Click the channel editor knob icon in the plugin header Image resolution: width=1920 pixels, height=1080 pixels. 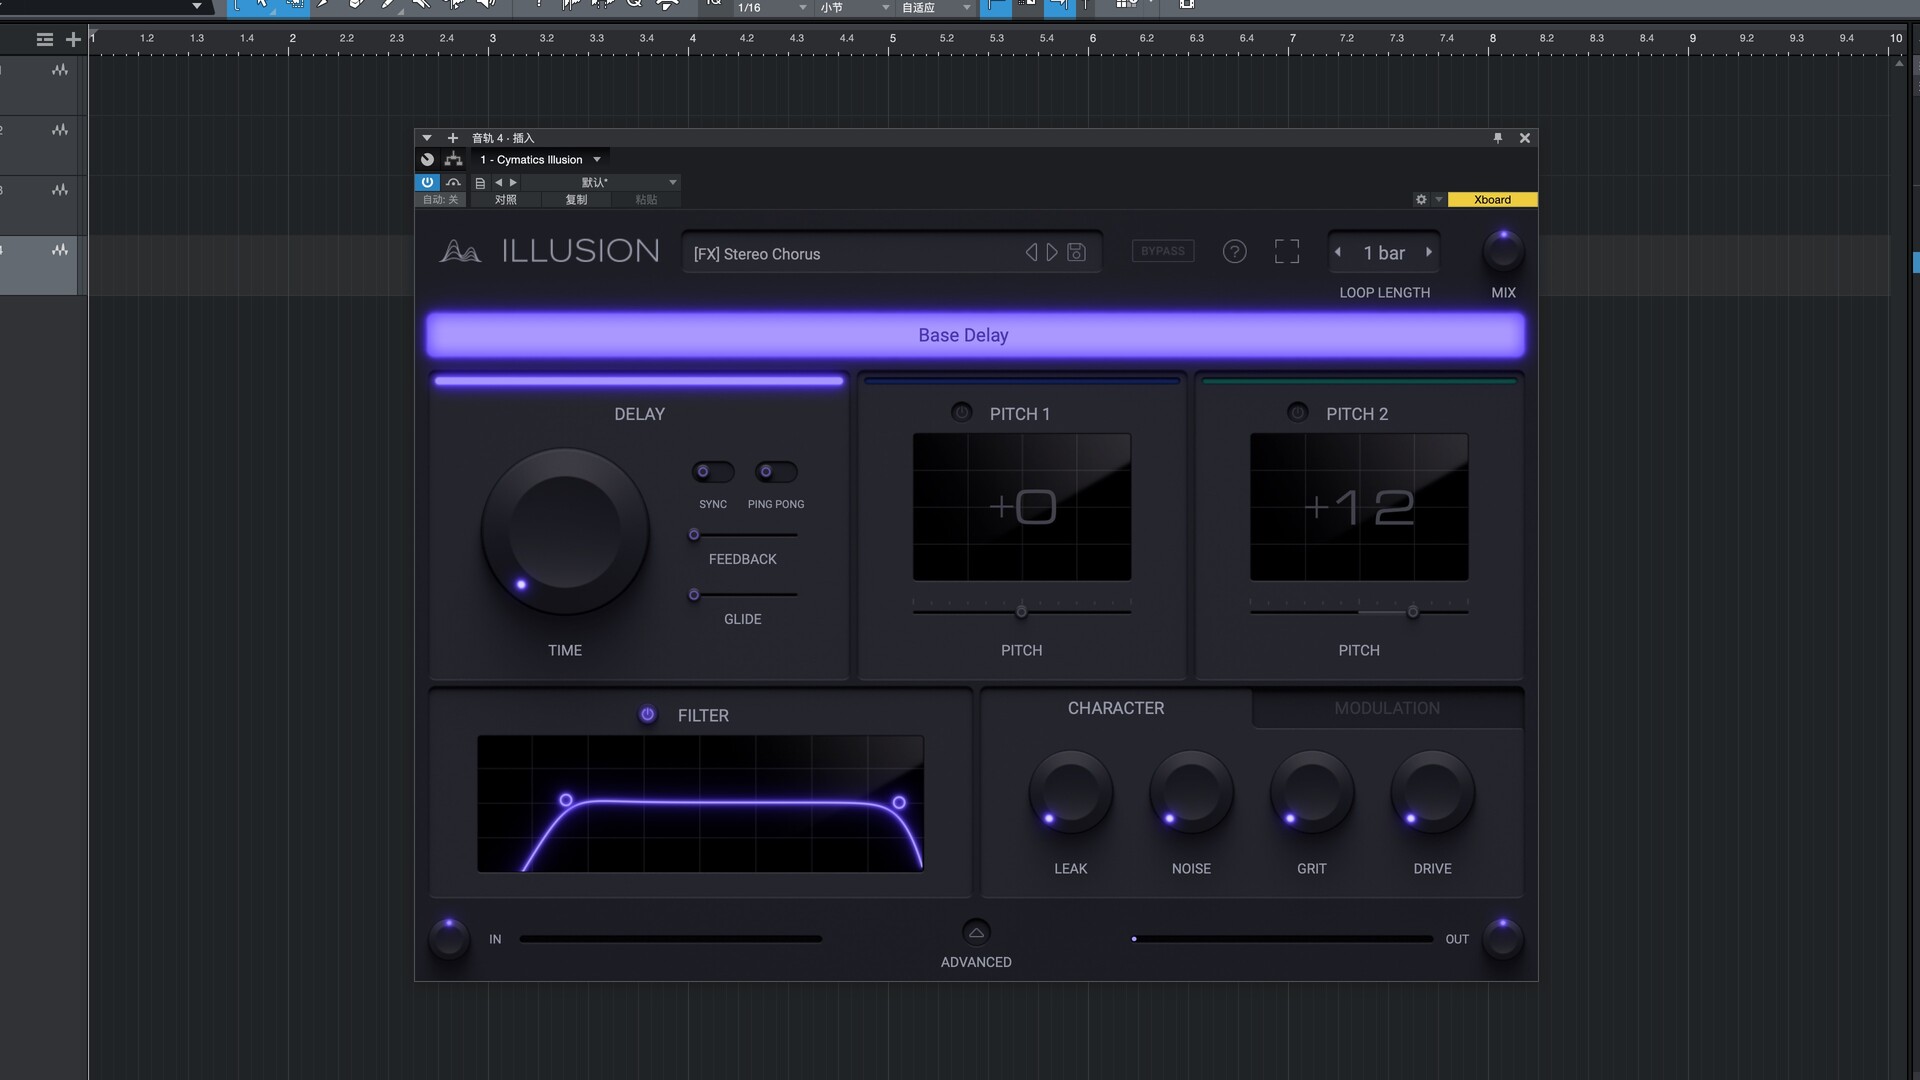tap(427, 160)
